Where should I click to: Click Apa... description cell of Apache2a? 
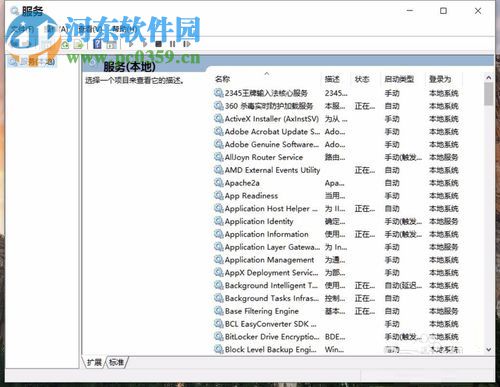point(335,183)
